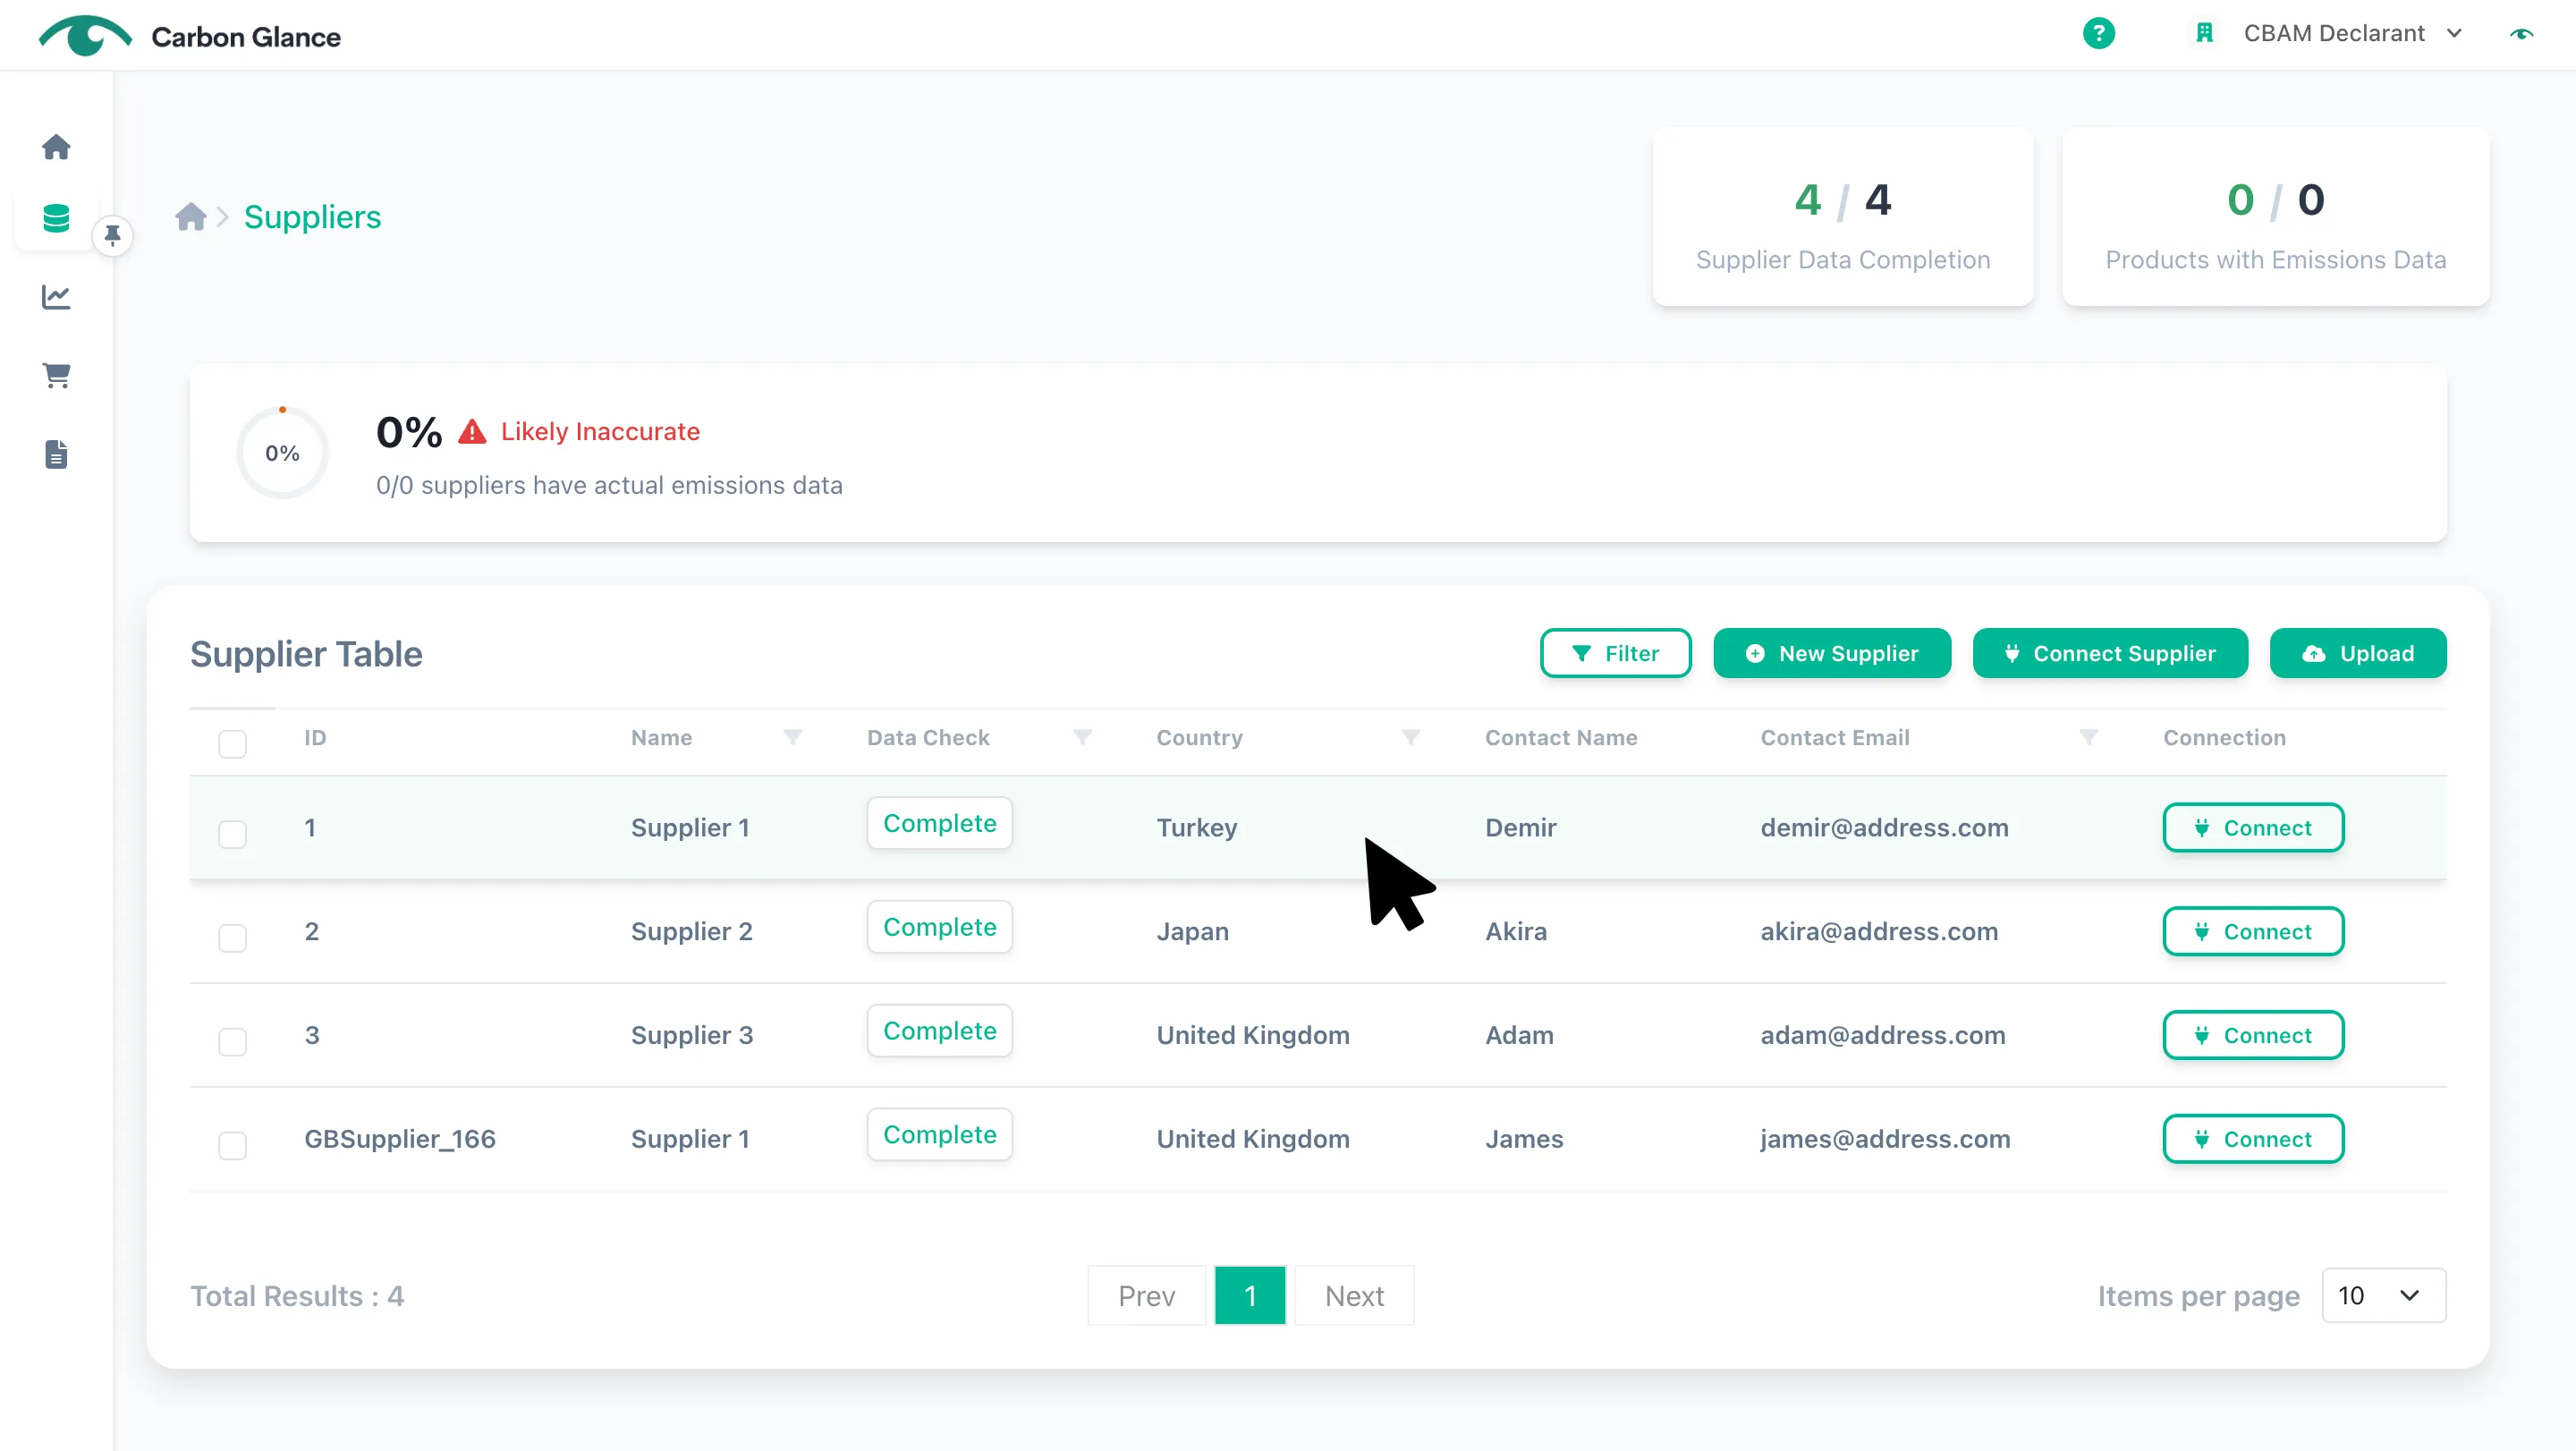
Task: Click the Next page button
Action: tap(1354, 1296)
